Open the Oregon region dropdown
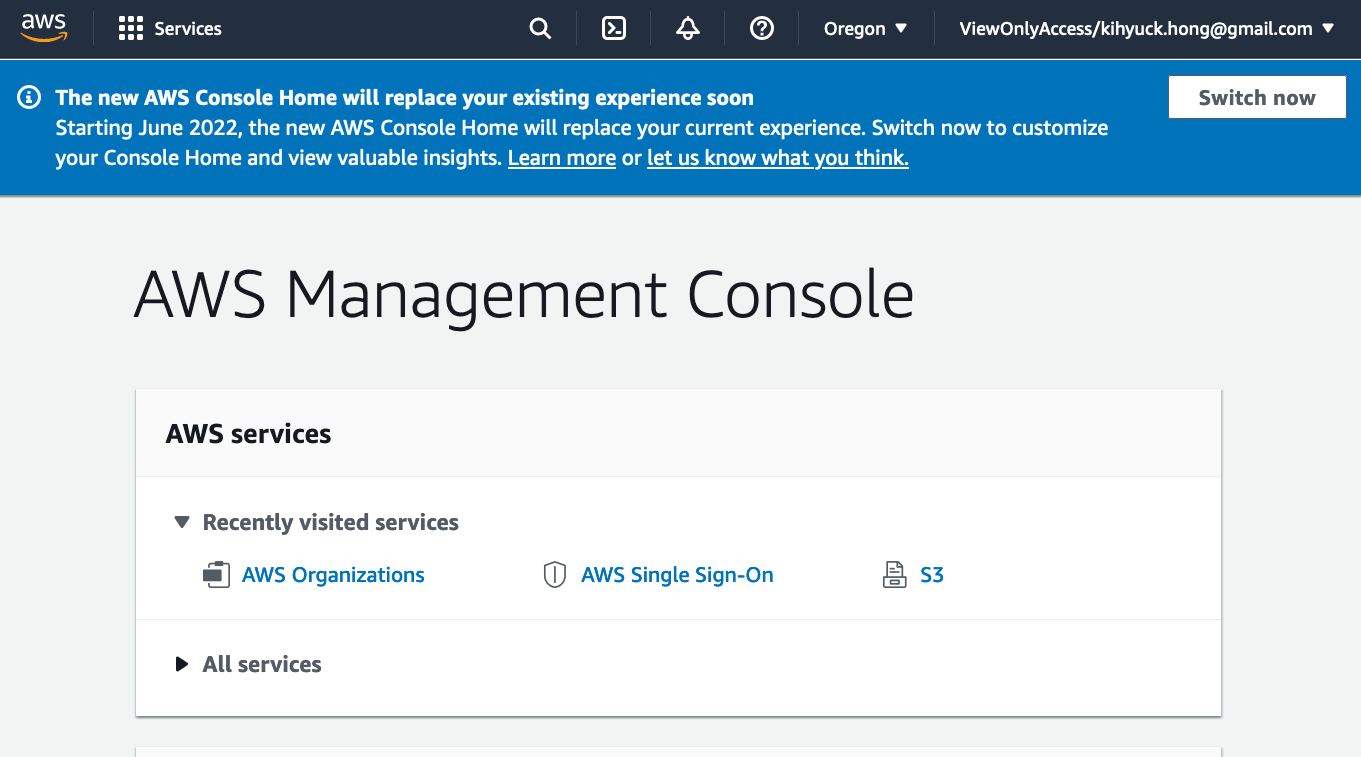 866,29
